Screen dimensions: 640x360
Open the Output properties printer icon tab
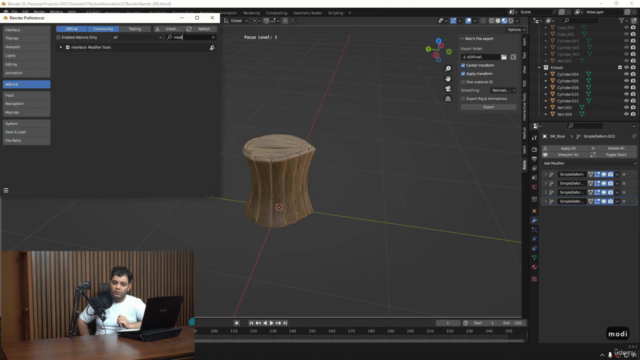(534, 159)
